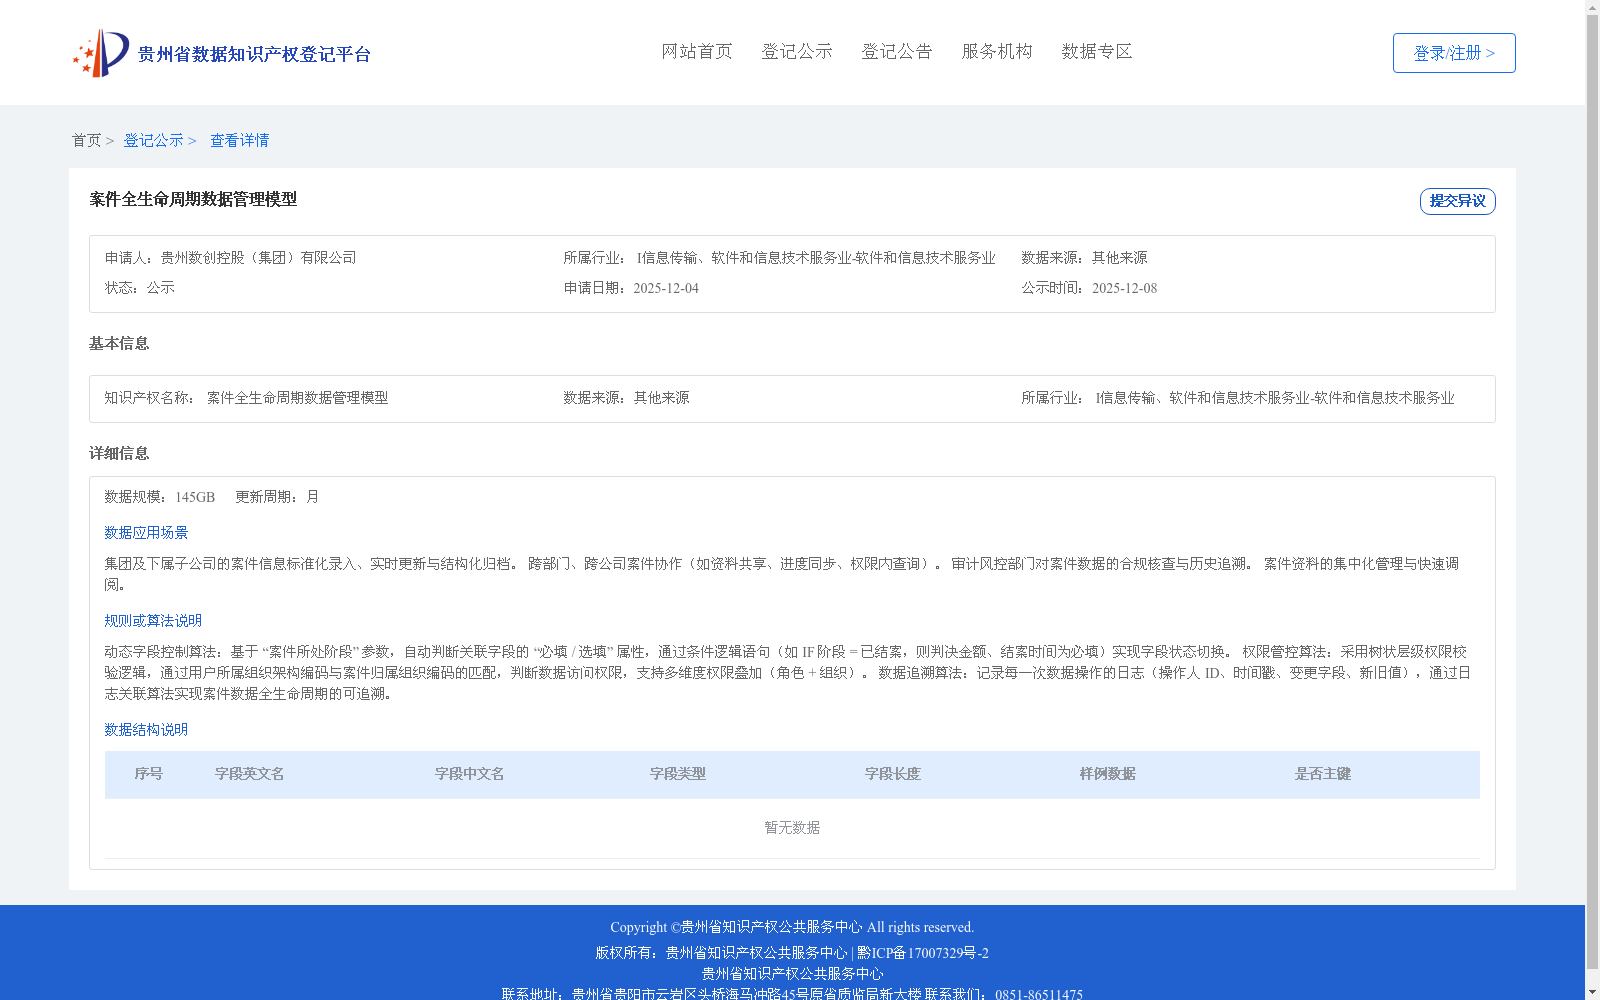Click the 暂无数据 empty table message
The image size is (1600, 1000).
(792, 828)
